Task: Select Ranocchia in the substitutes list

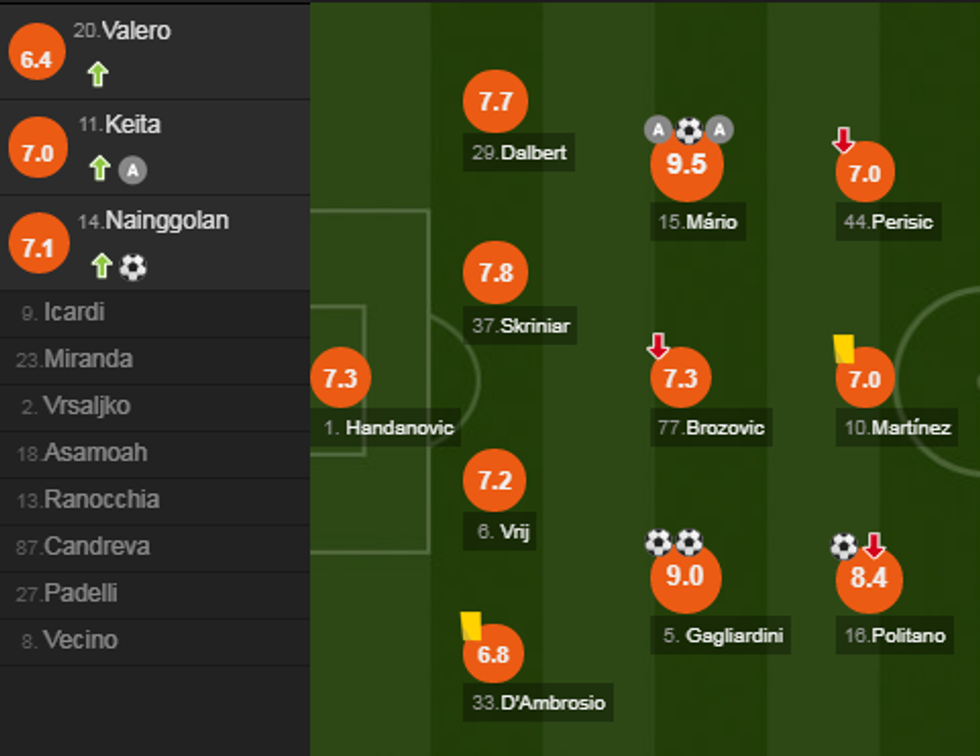Action: point(101,499)
